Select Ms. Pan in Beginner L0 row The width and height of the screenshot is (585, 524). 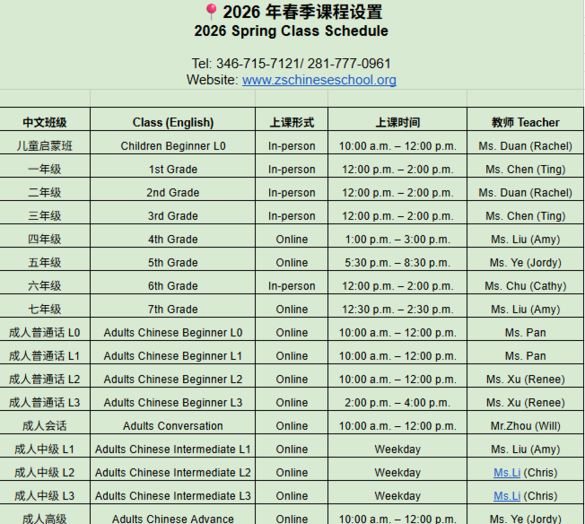525,330
